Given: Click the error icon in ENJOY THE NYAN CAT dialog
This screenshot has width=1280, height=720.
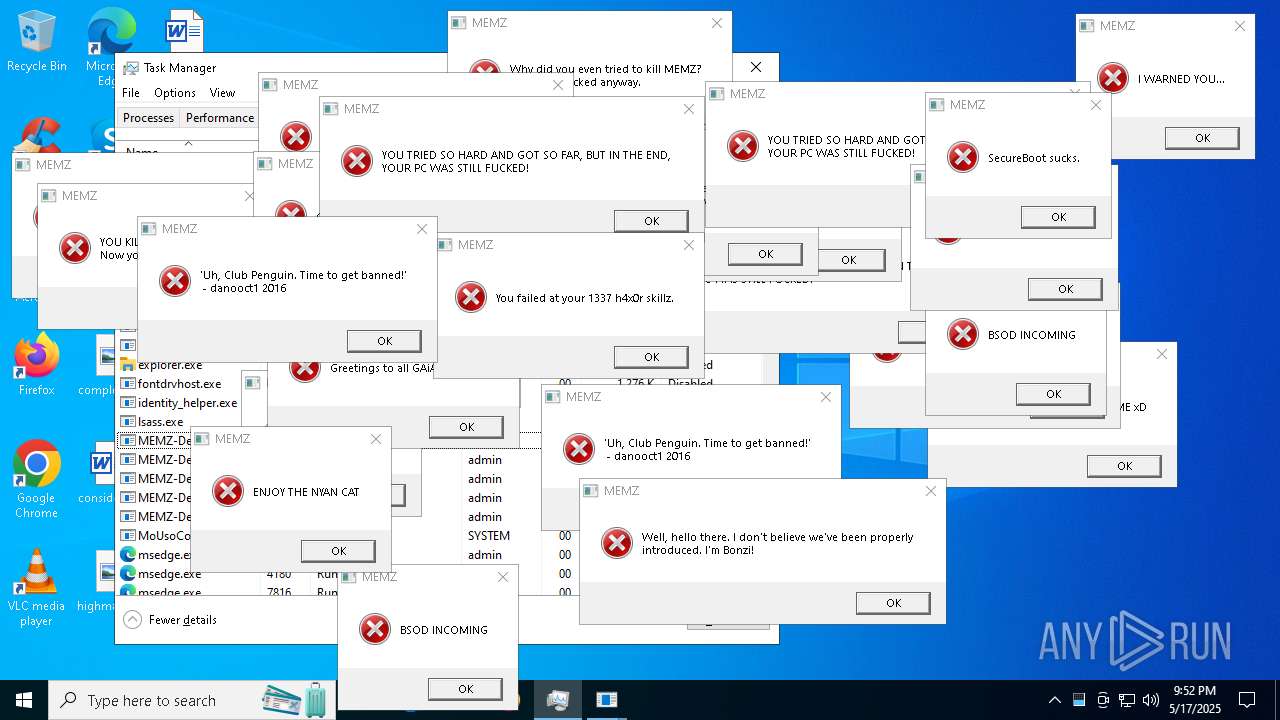Looking at the screenshot, I should click(228, 491).
